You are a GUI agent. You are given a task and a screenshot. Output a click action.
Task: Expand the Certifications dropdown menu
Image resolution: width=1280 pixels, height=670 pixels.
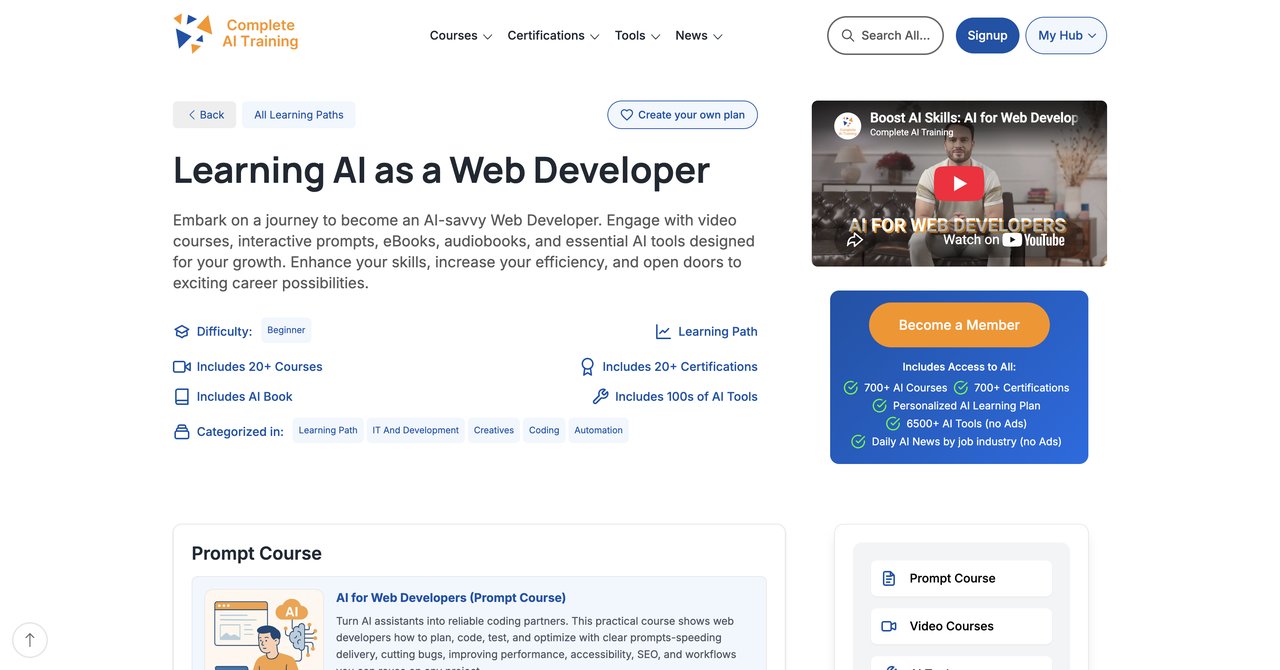[x=553, y=35]
